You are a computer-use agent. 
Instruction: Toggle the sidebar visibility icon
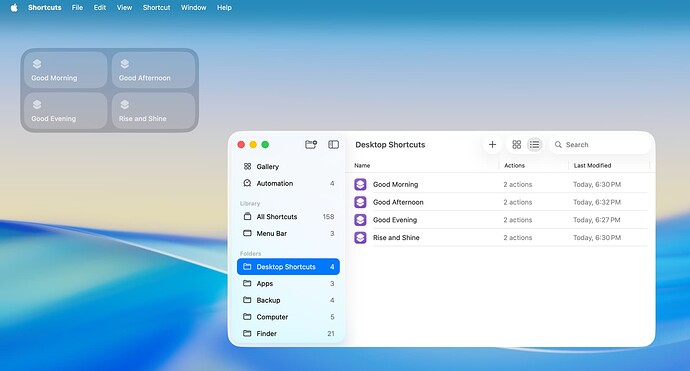click(334, 144)
